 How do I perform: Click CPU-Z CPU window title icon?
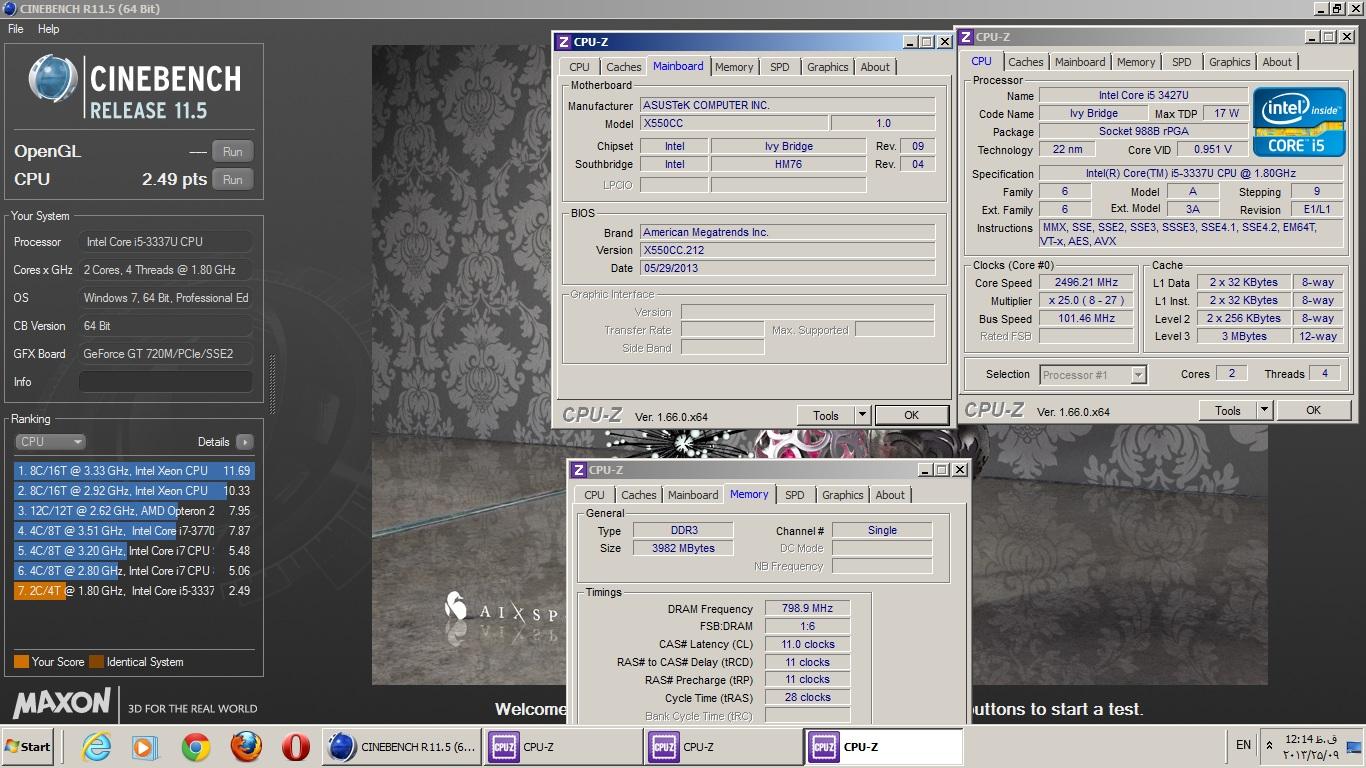click(x=966, y=37)
